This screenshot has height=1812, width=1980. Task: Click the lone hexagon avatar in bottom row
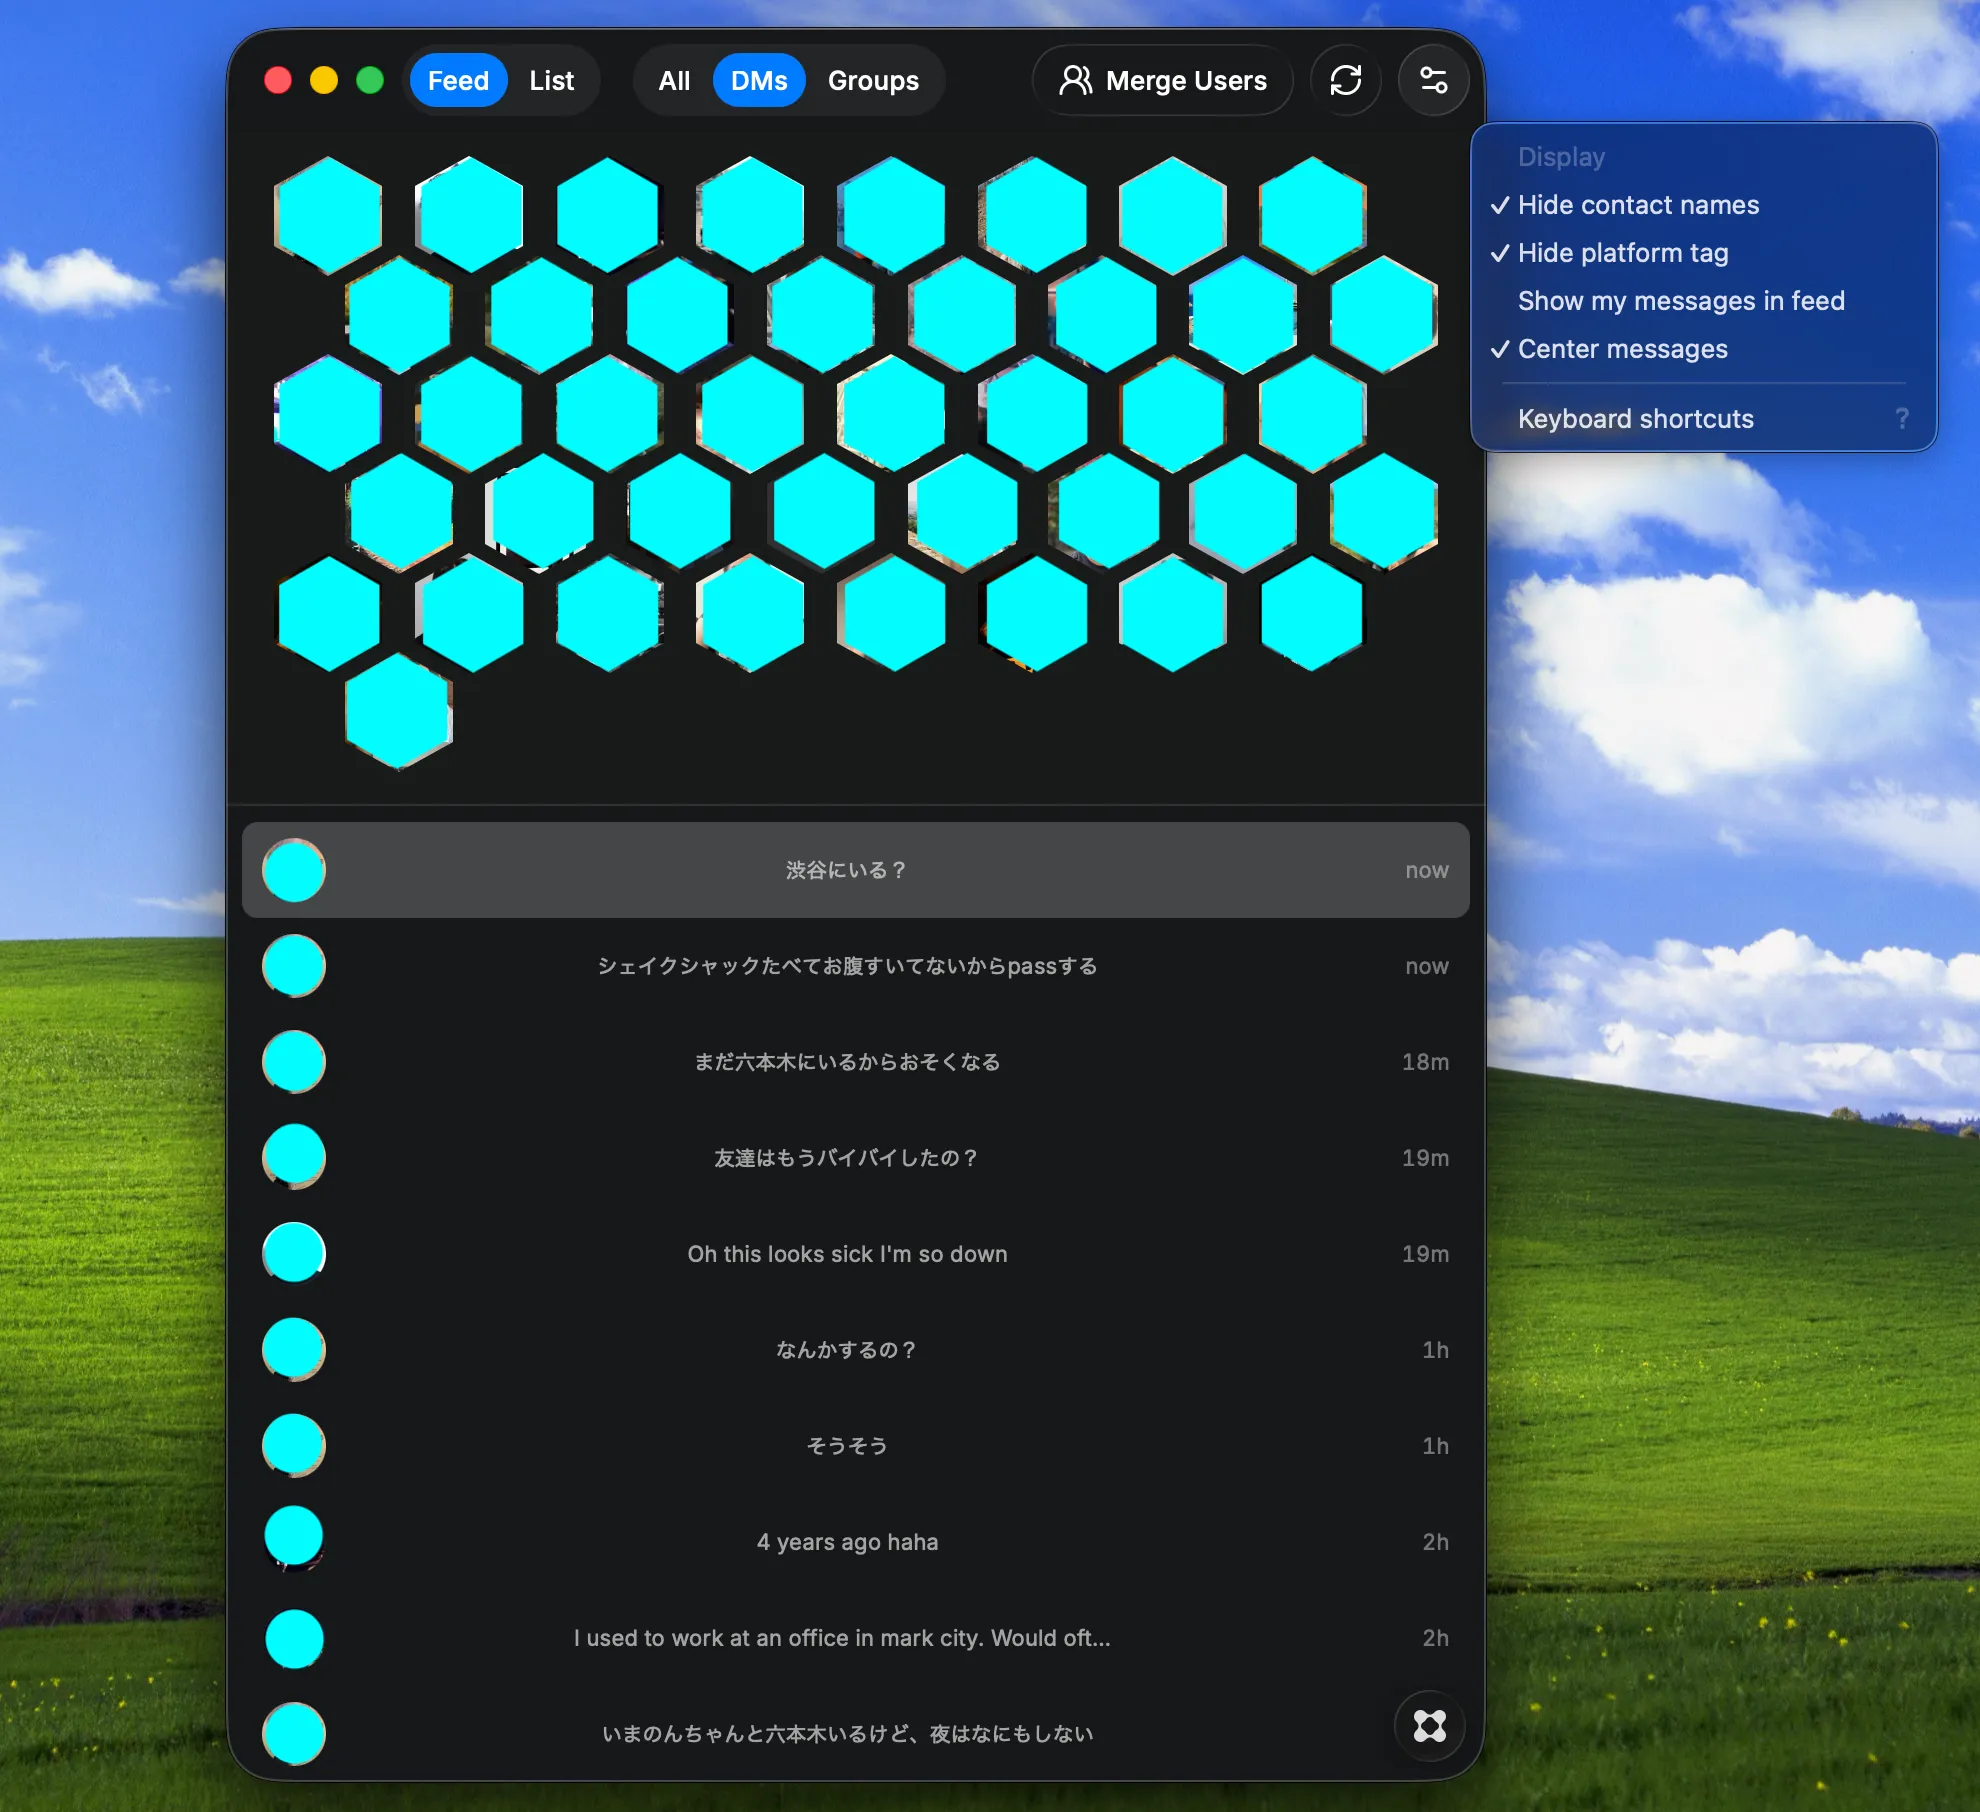click(399, 711)
